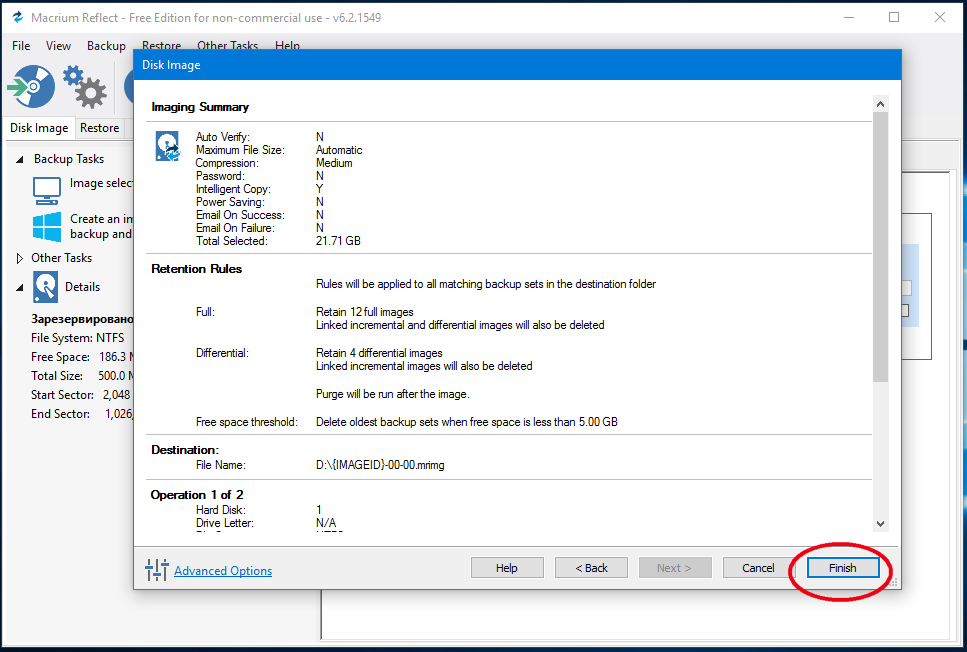Switch to the Disk Image tab
967x652 pixels.
(39, 128)
